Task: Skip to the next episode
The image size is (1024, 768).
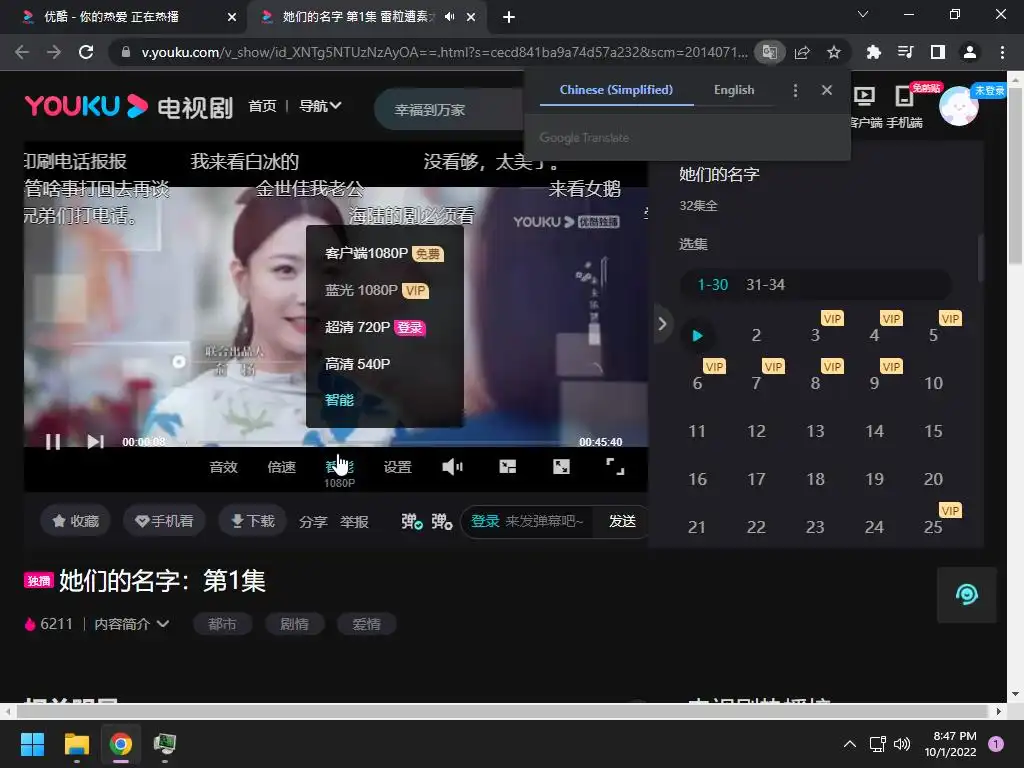Action: click(x=95, y=442)
